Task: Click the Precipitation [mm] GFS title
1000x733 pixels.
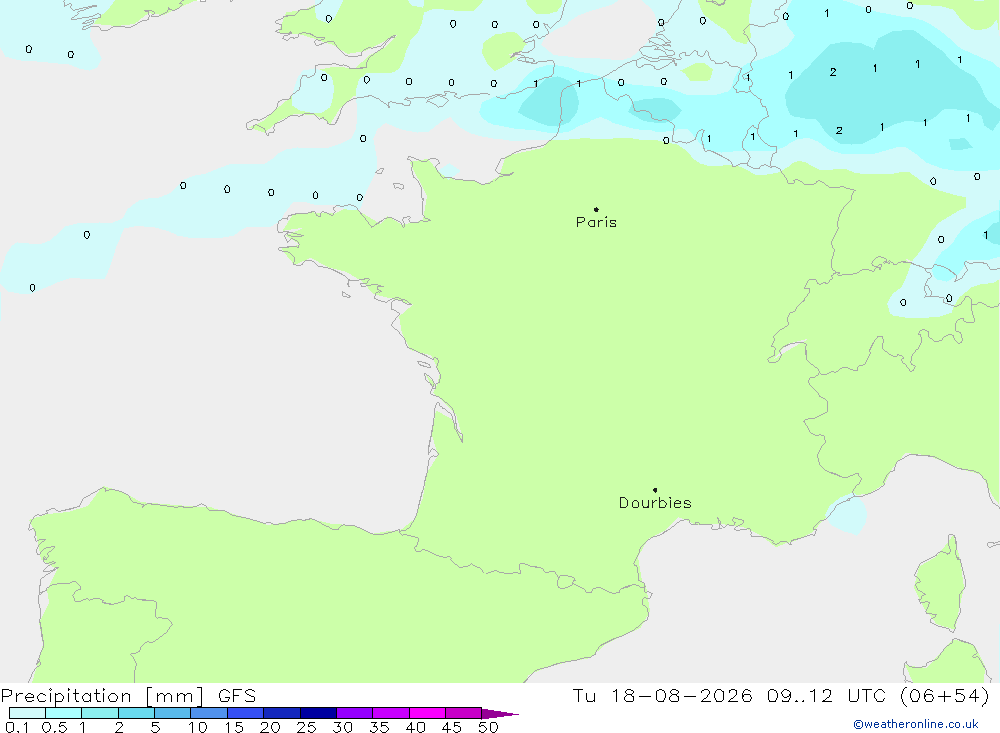Action: 128,696
